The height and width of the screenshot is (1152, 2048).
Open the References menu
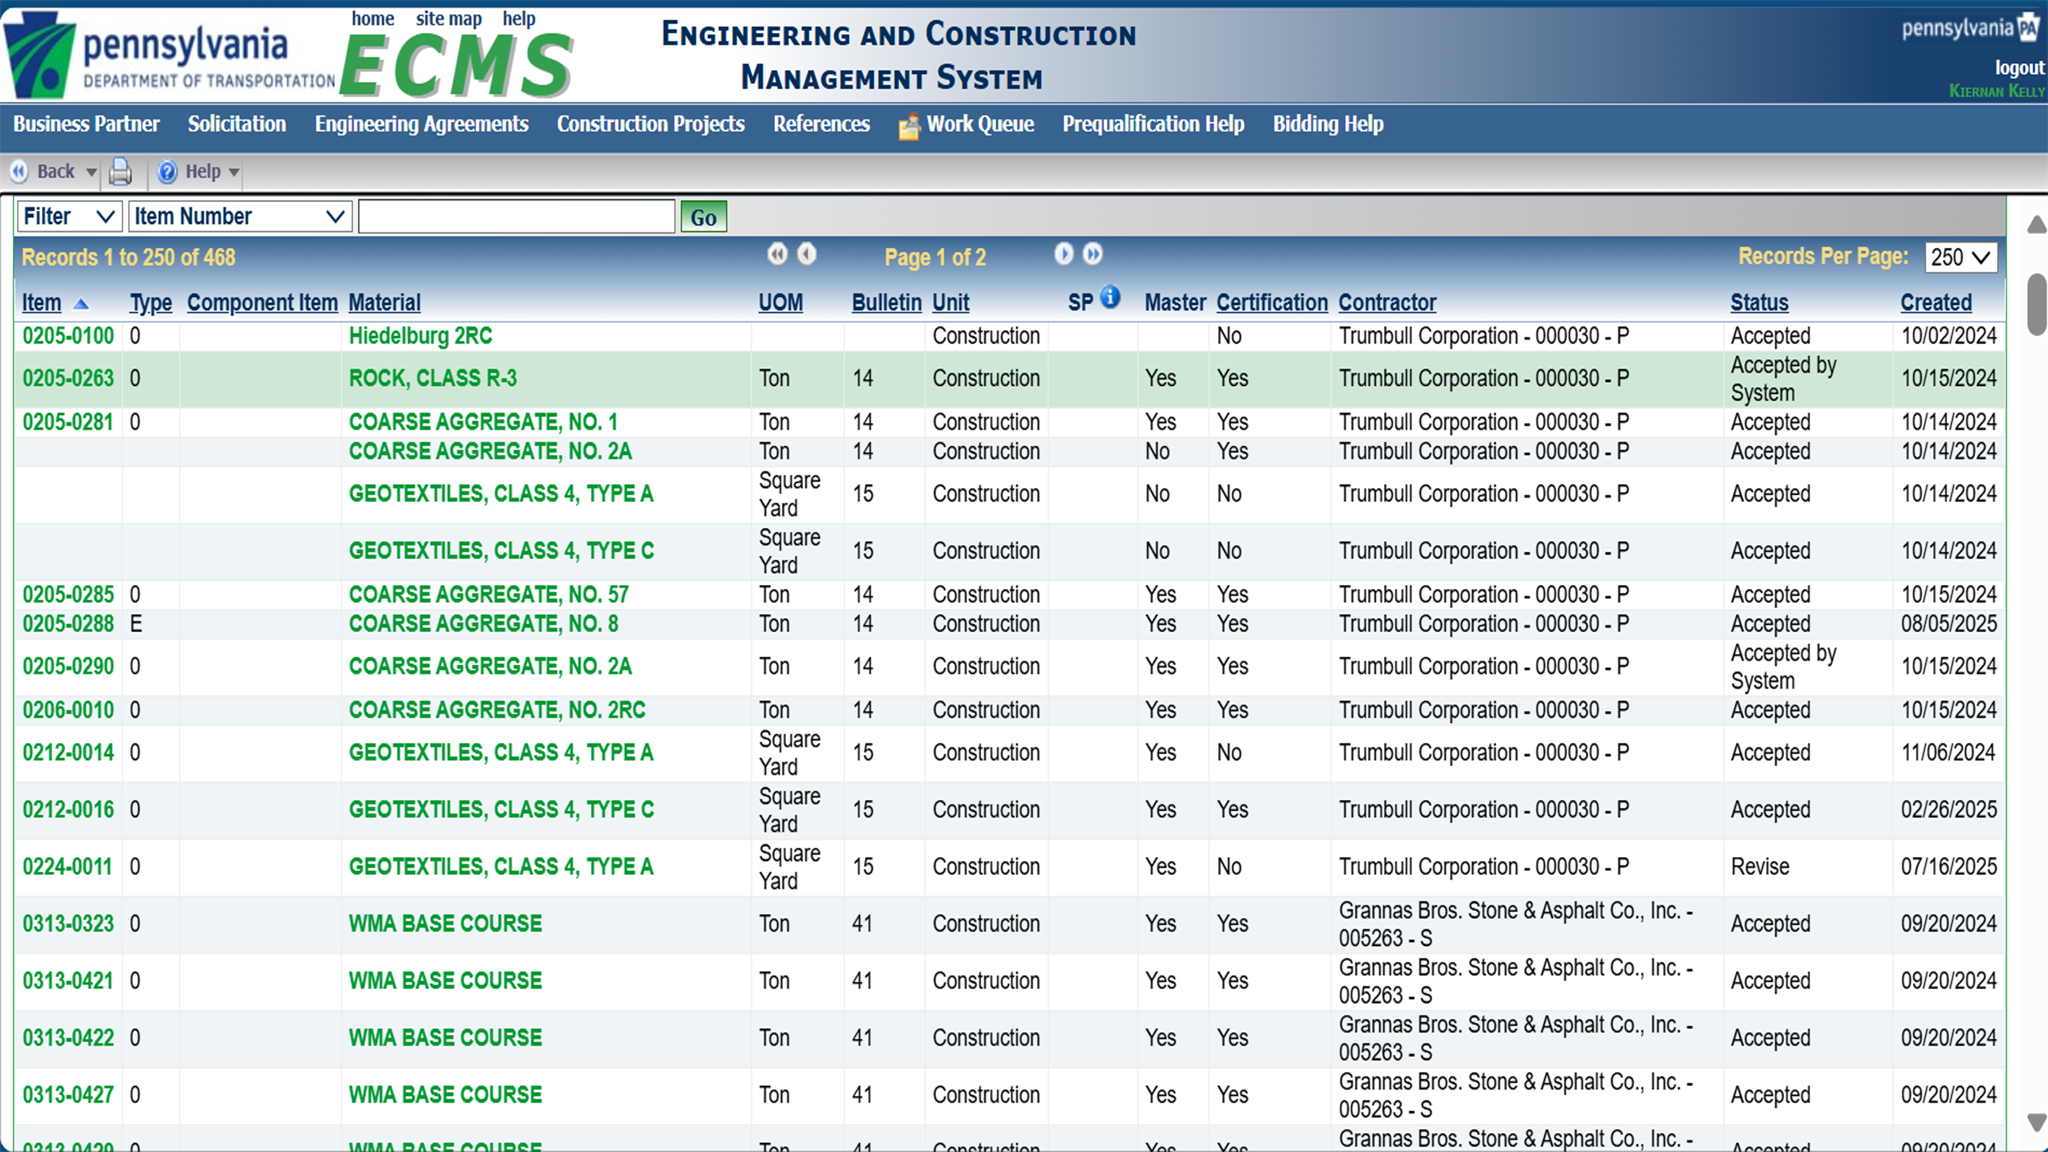click(821, 124)
